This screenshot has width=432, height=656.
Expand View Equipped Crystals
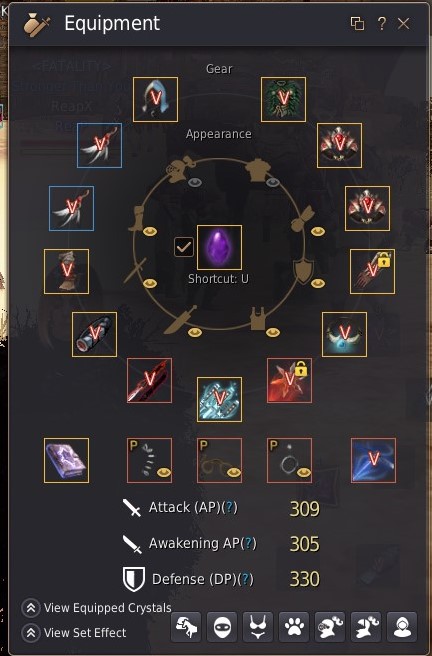coord(97,607)
